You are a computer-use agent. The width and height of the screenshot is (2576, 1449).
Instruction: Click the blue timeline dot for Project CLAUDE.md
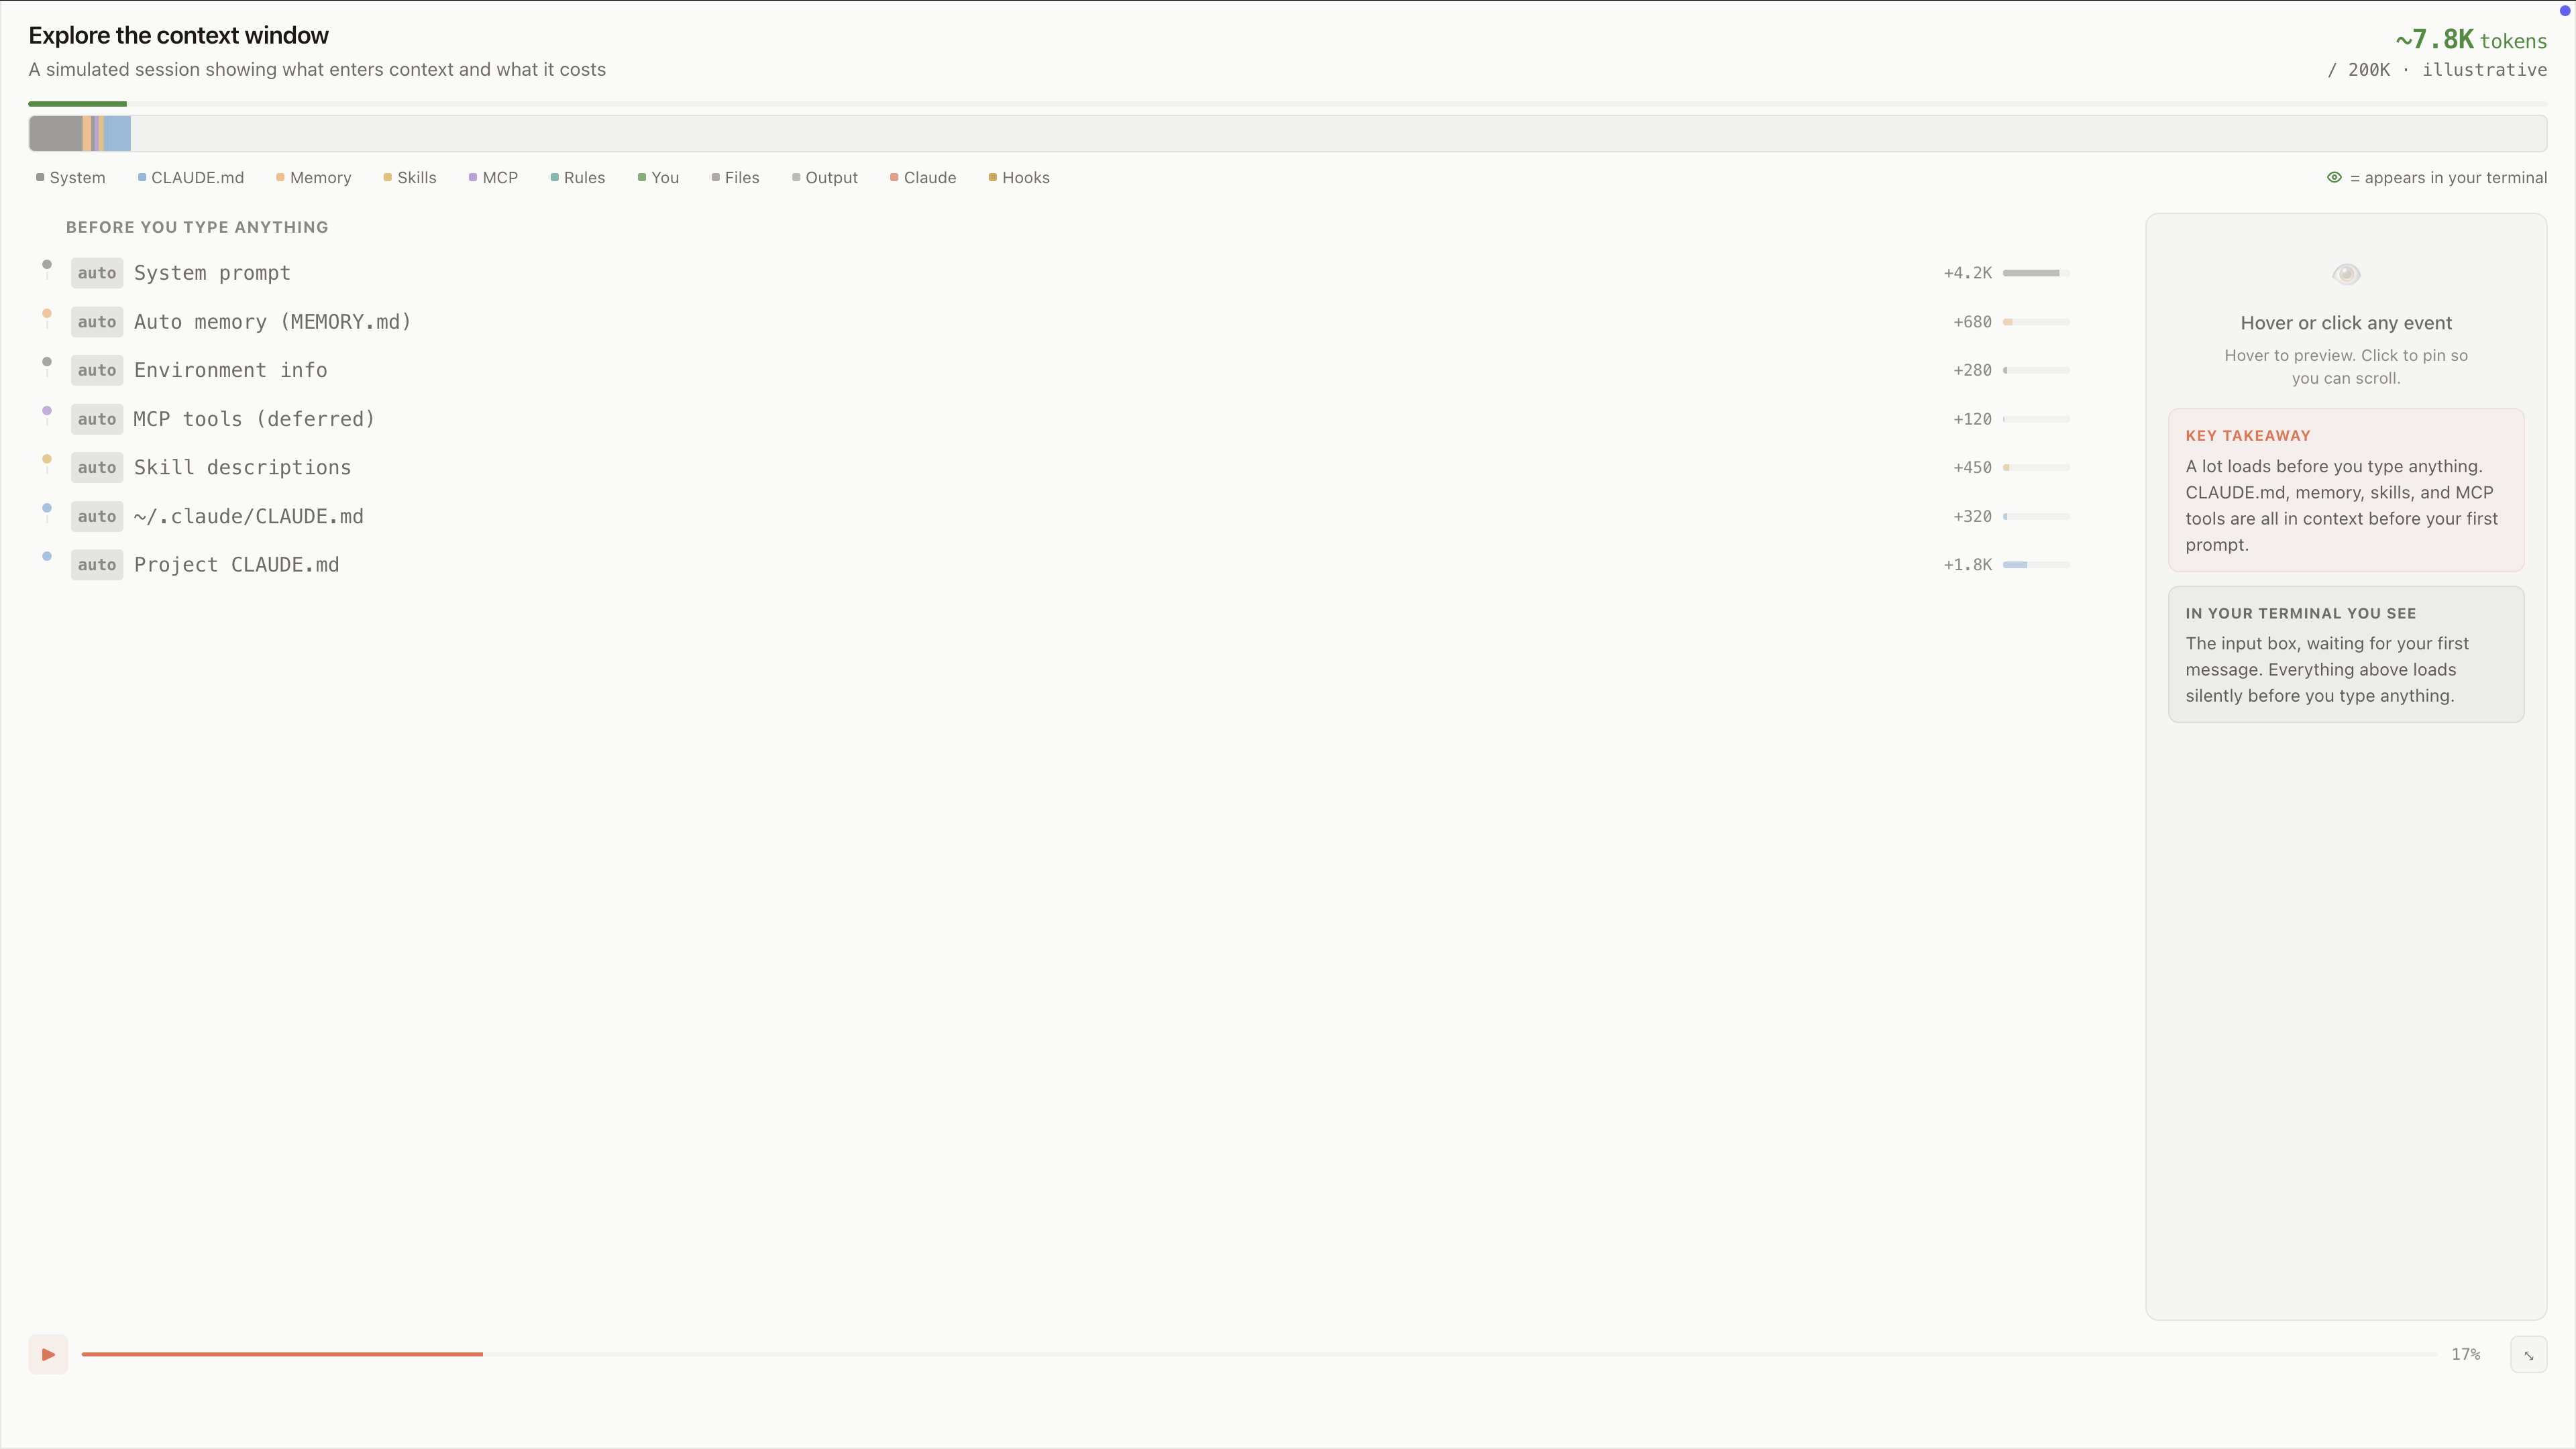[x=47, y=556]
